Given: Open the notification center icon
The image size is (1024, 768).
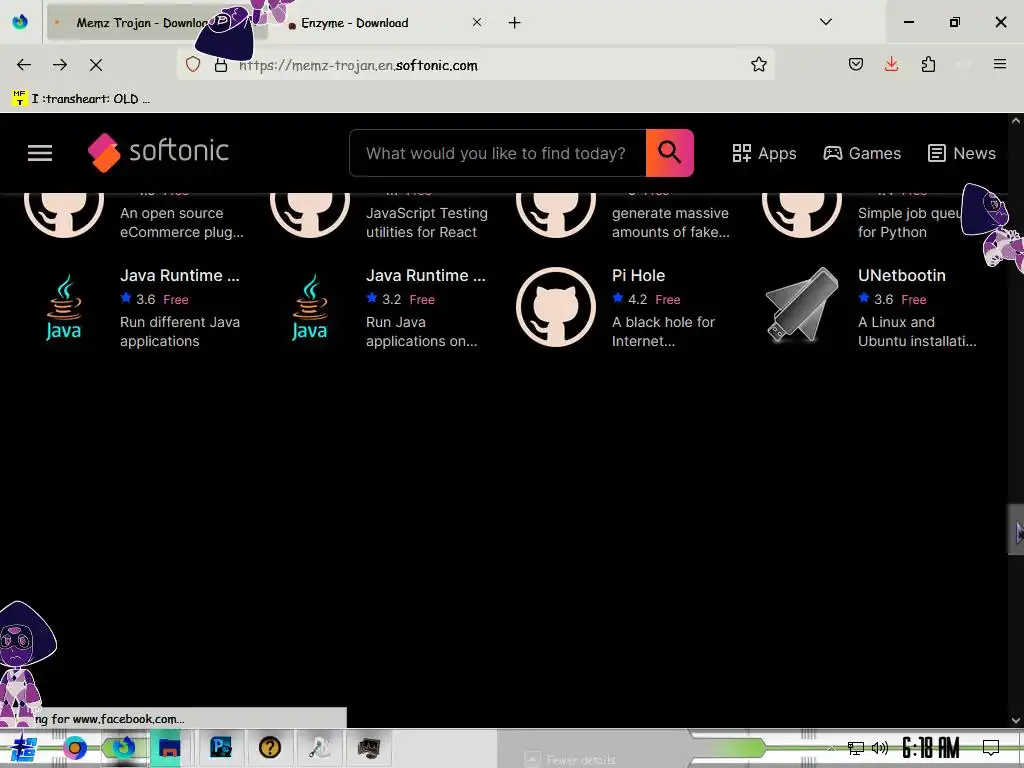Looking at the screenshot, I should 991,748.
